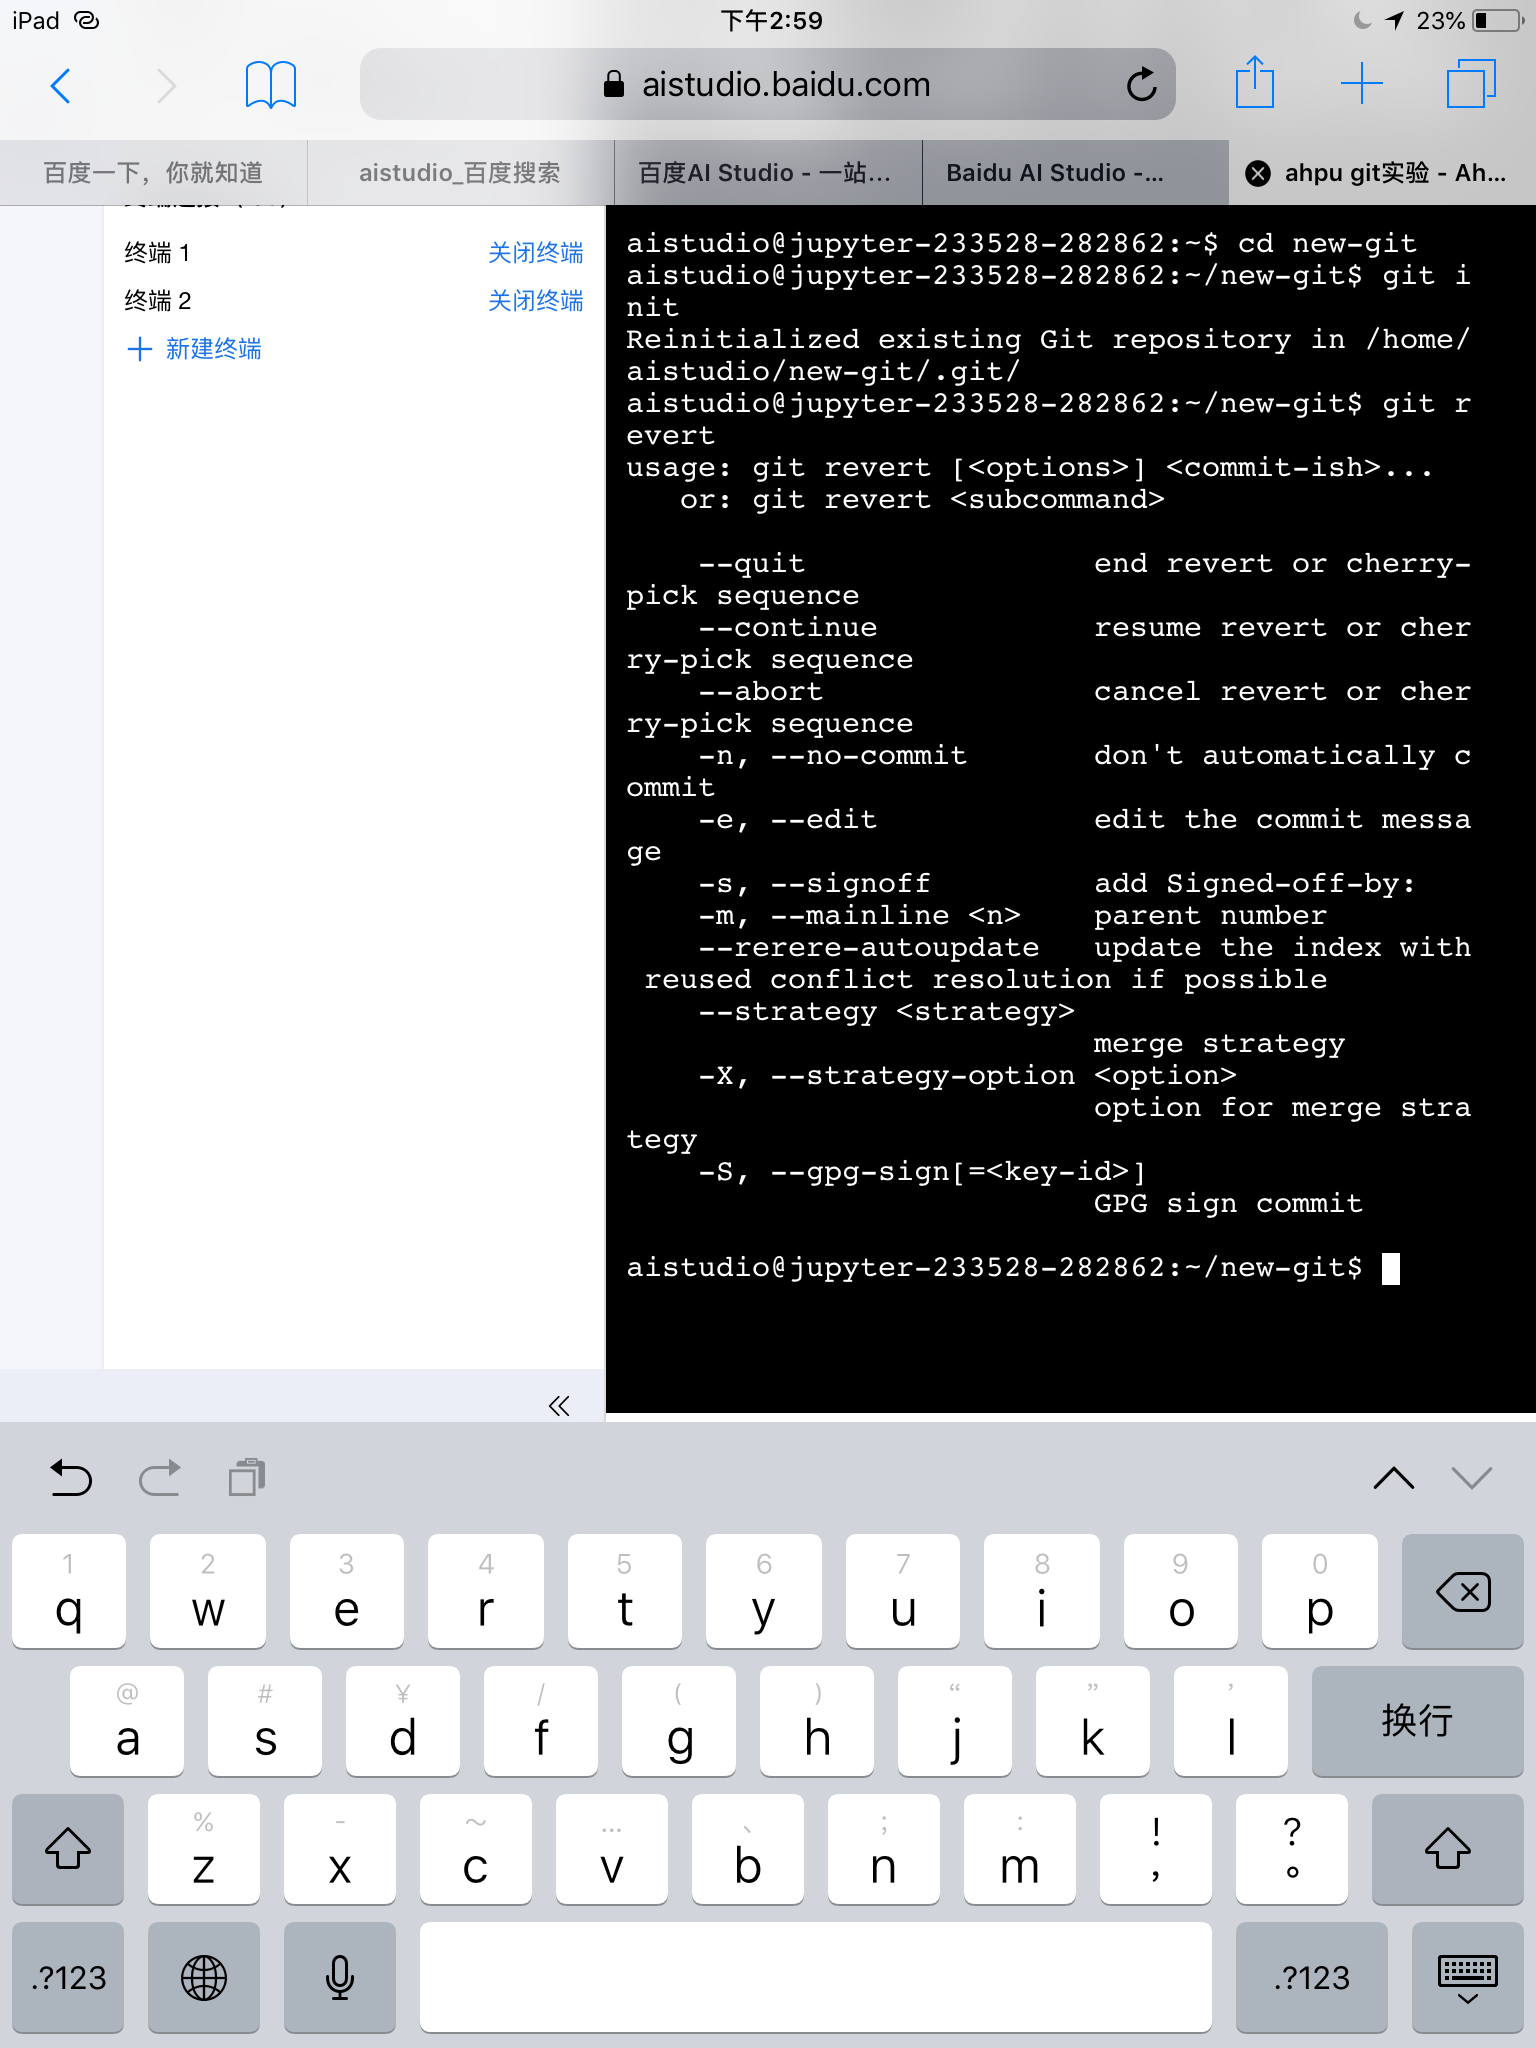This screenshot has height=2048, width=1536.
Task: Tap the globe language switch key
Action: coord(204,1977)
